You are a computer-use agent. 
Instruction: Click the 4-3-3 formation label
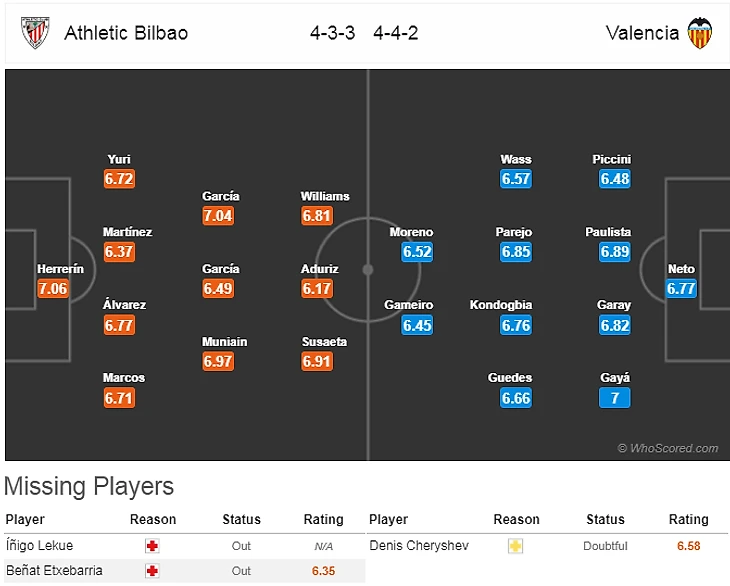point(332,33)
